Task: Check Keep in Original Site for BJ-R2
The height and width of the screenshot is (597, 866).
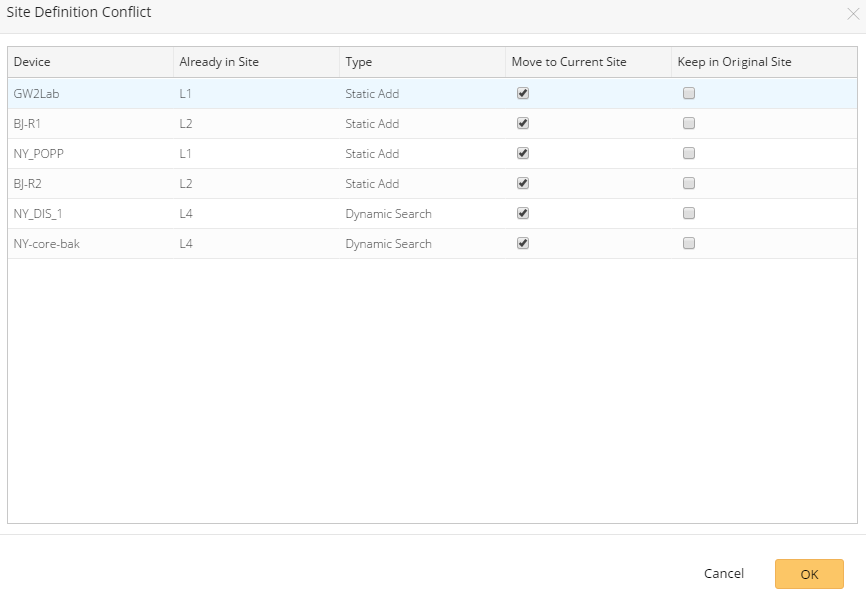Action: pyautogui.click(x=689, y=183)
